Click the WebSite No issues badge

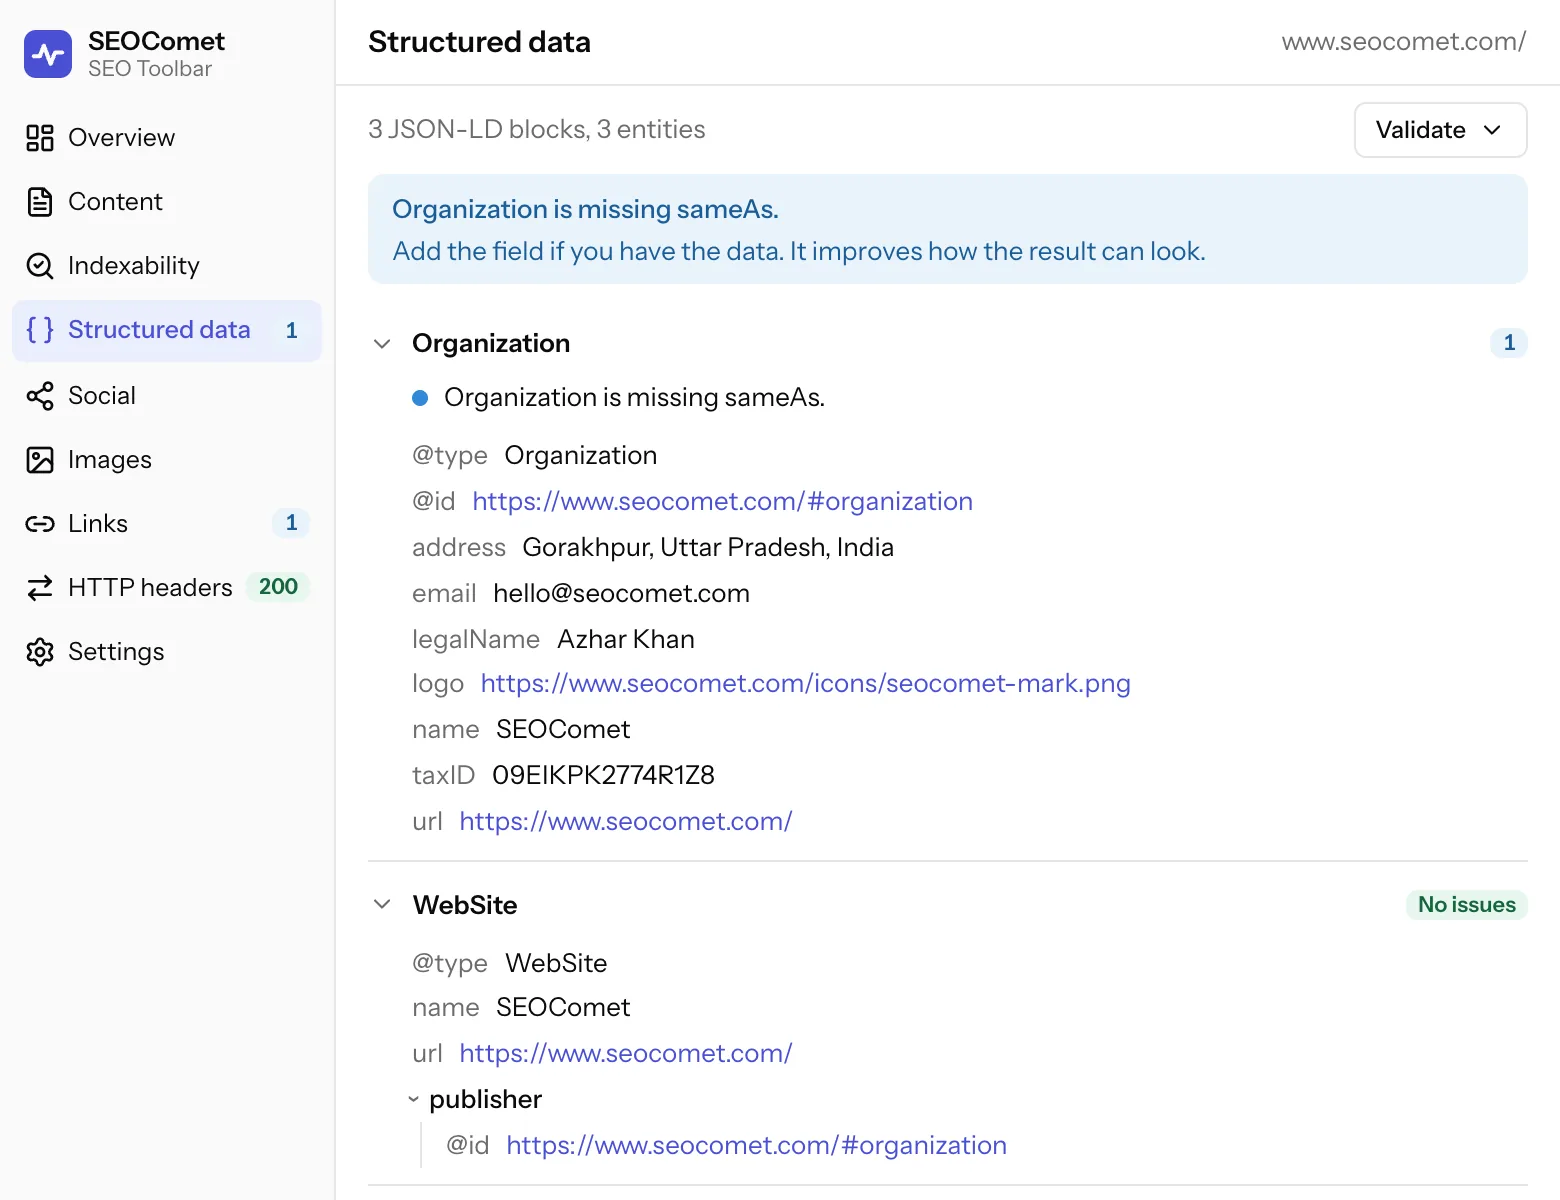1467,905
